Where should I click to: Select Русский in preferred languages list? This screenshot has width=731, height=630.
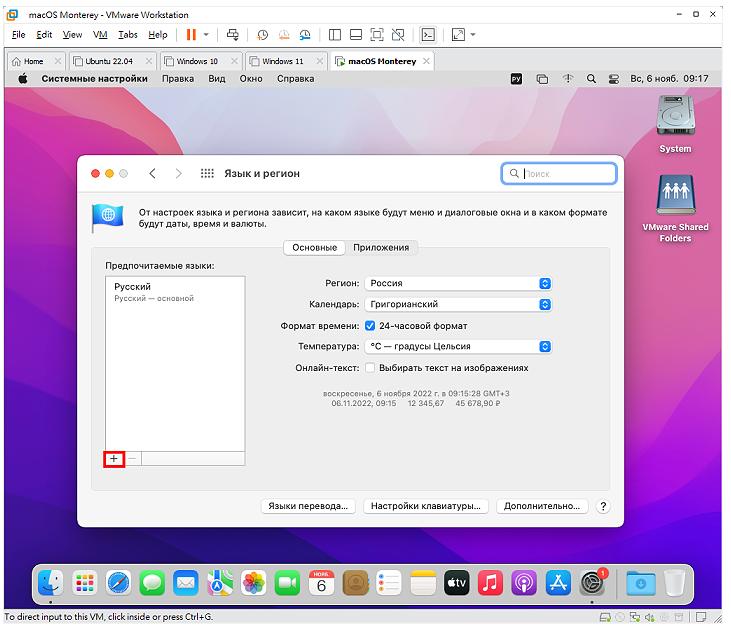pyautogui.click(x=175, y=291)
